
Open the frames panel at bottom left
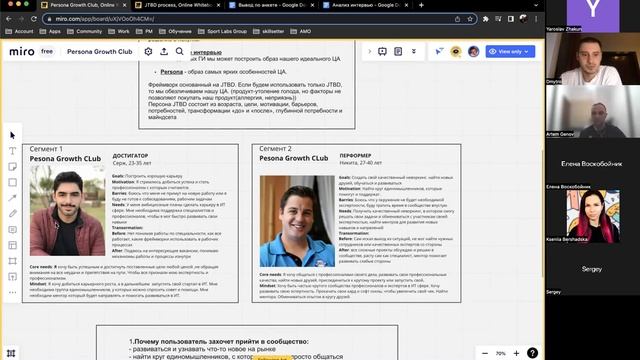(x=11, y=353)
